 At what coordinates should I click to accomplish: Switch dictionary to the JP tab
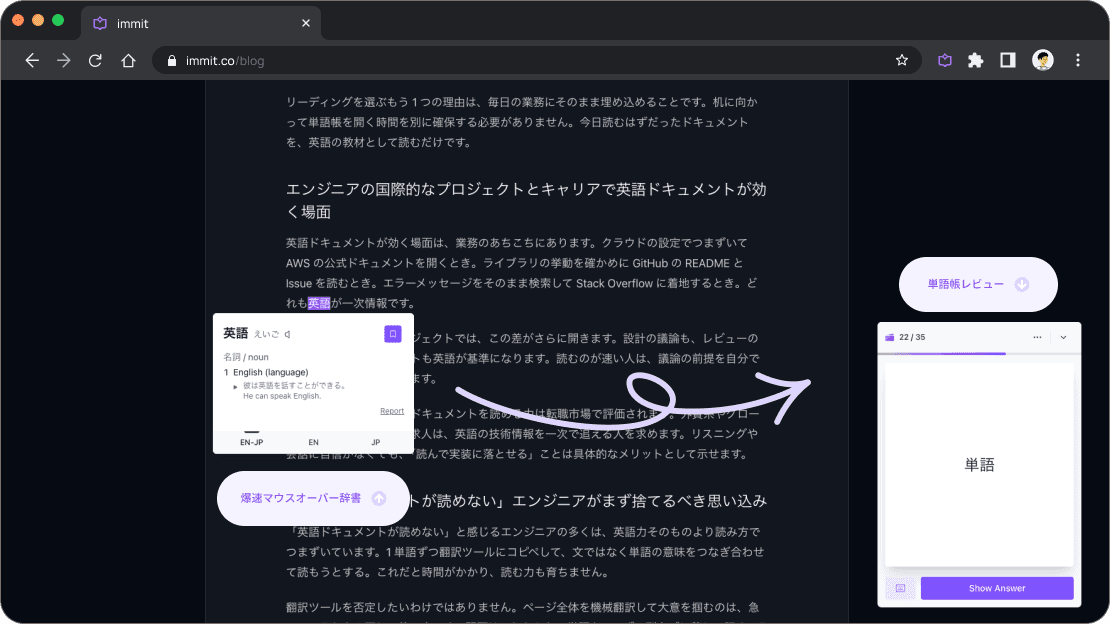[376, 442]
